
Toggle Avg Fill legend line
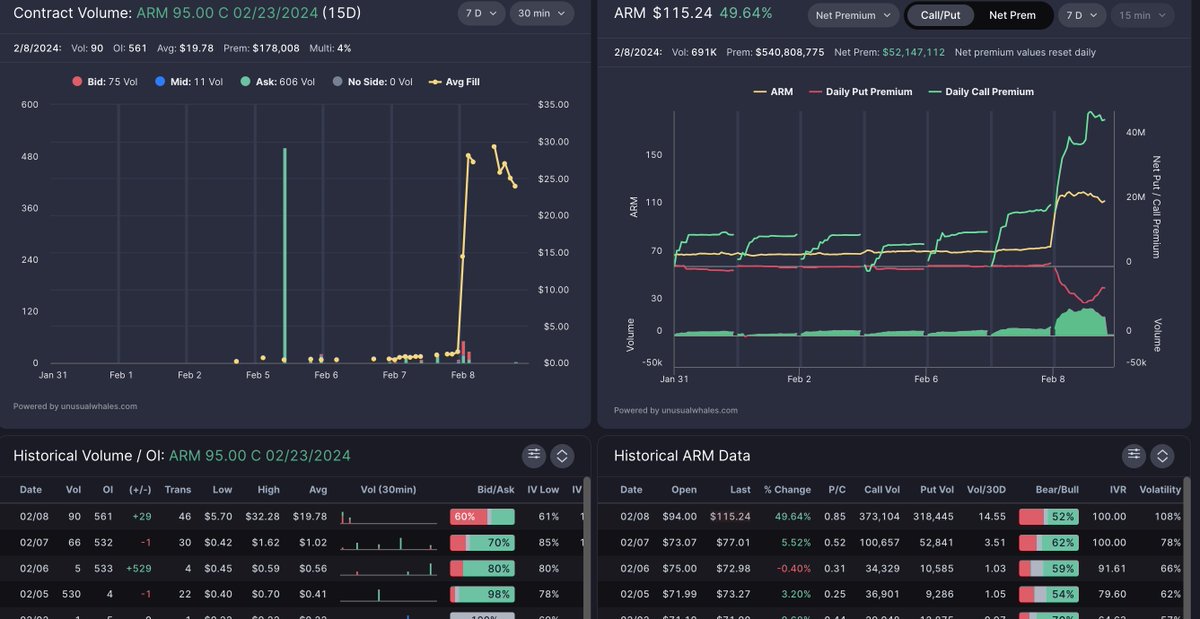(454, 82)
